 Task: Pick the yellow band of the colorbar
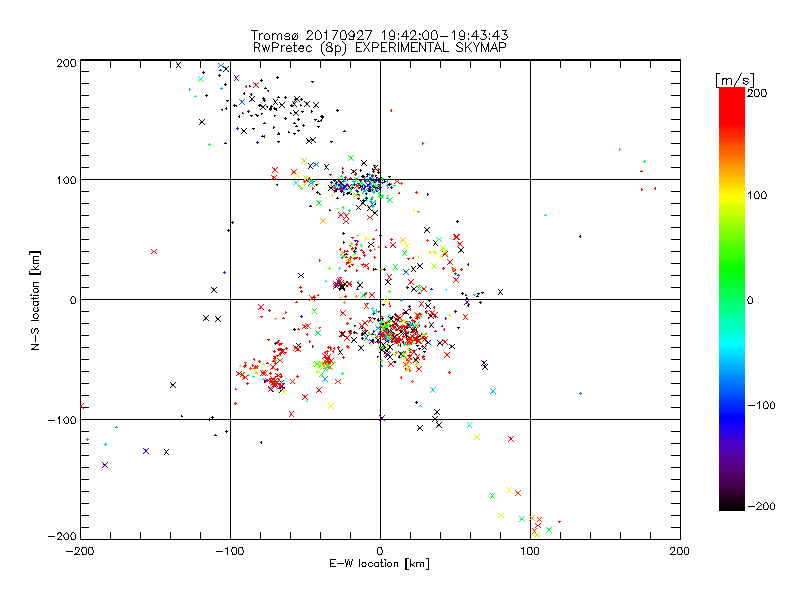click(x=732, y=195)
